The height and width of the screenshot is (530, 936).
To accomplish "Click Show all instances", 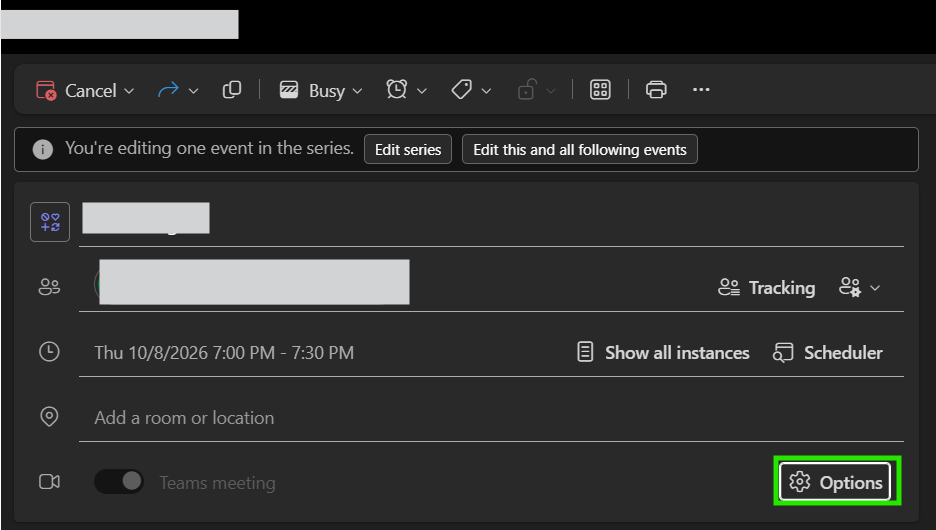I will (663, 353).
